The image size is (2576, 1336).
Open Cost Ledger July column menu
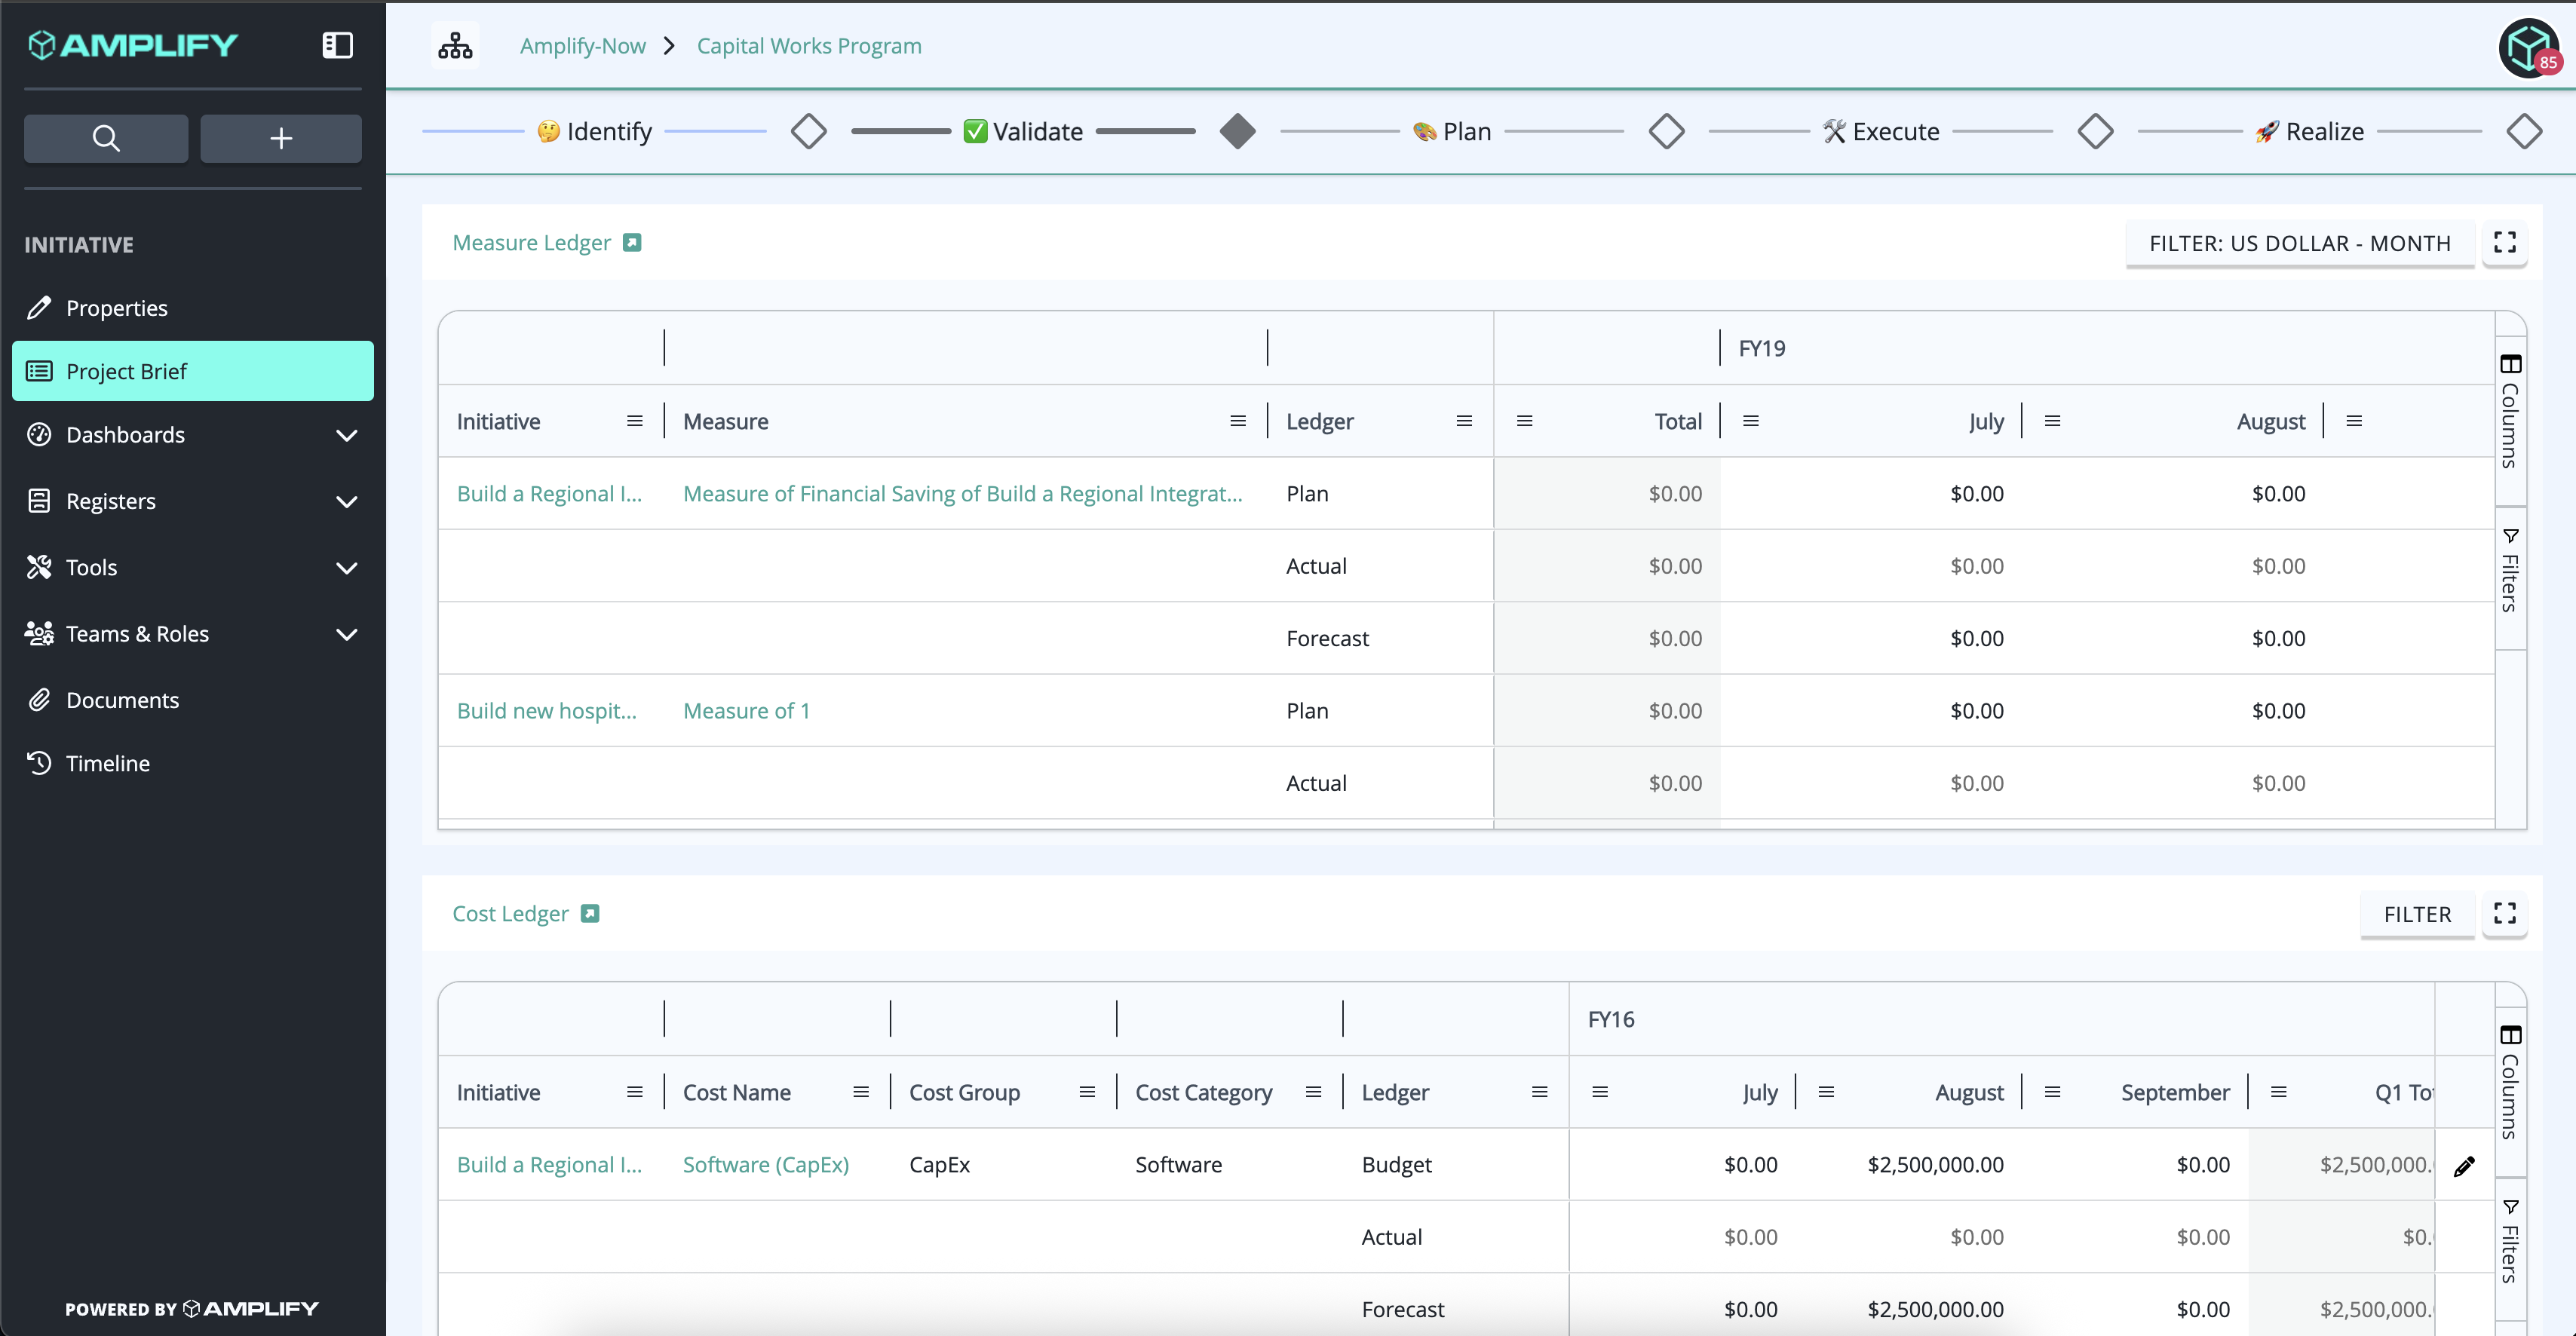point(1600,1092)
